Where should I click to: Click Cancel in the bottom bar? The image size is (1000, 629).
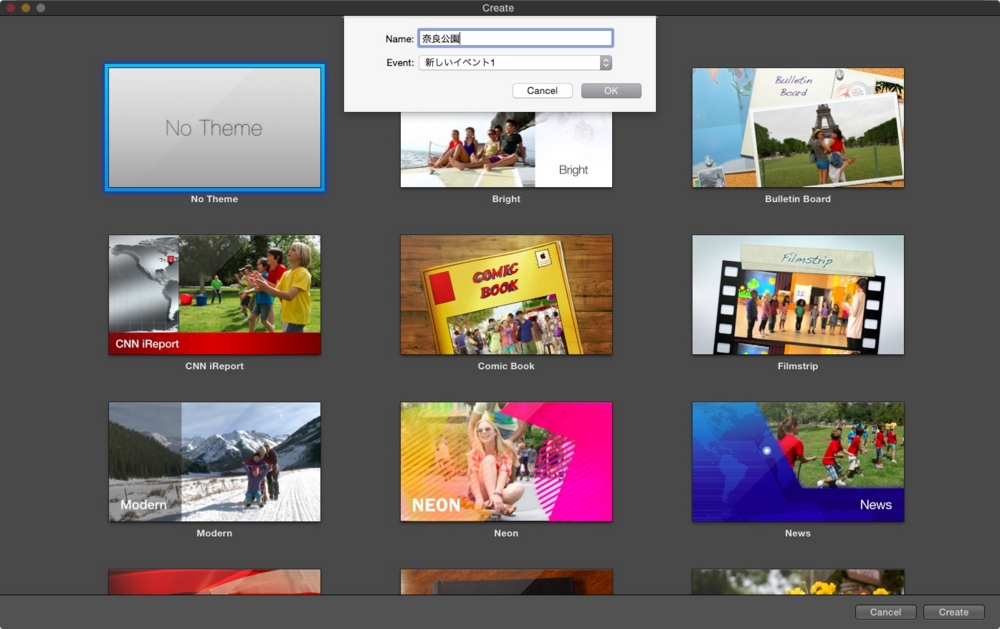point(885,612)
